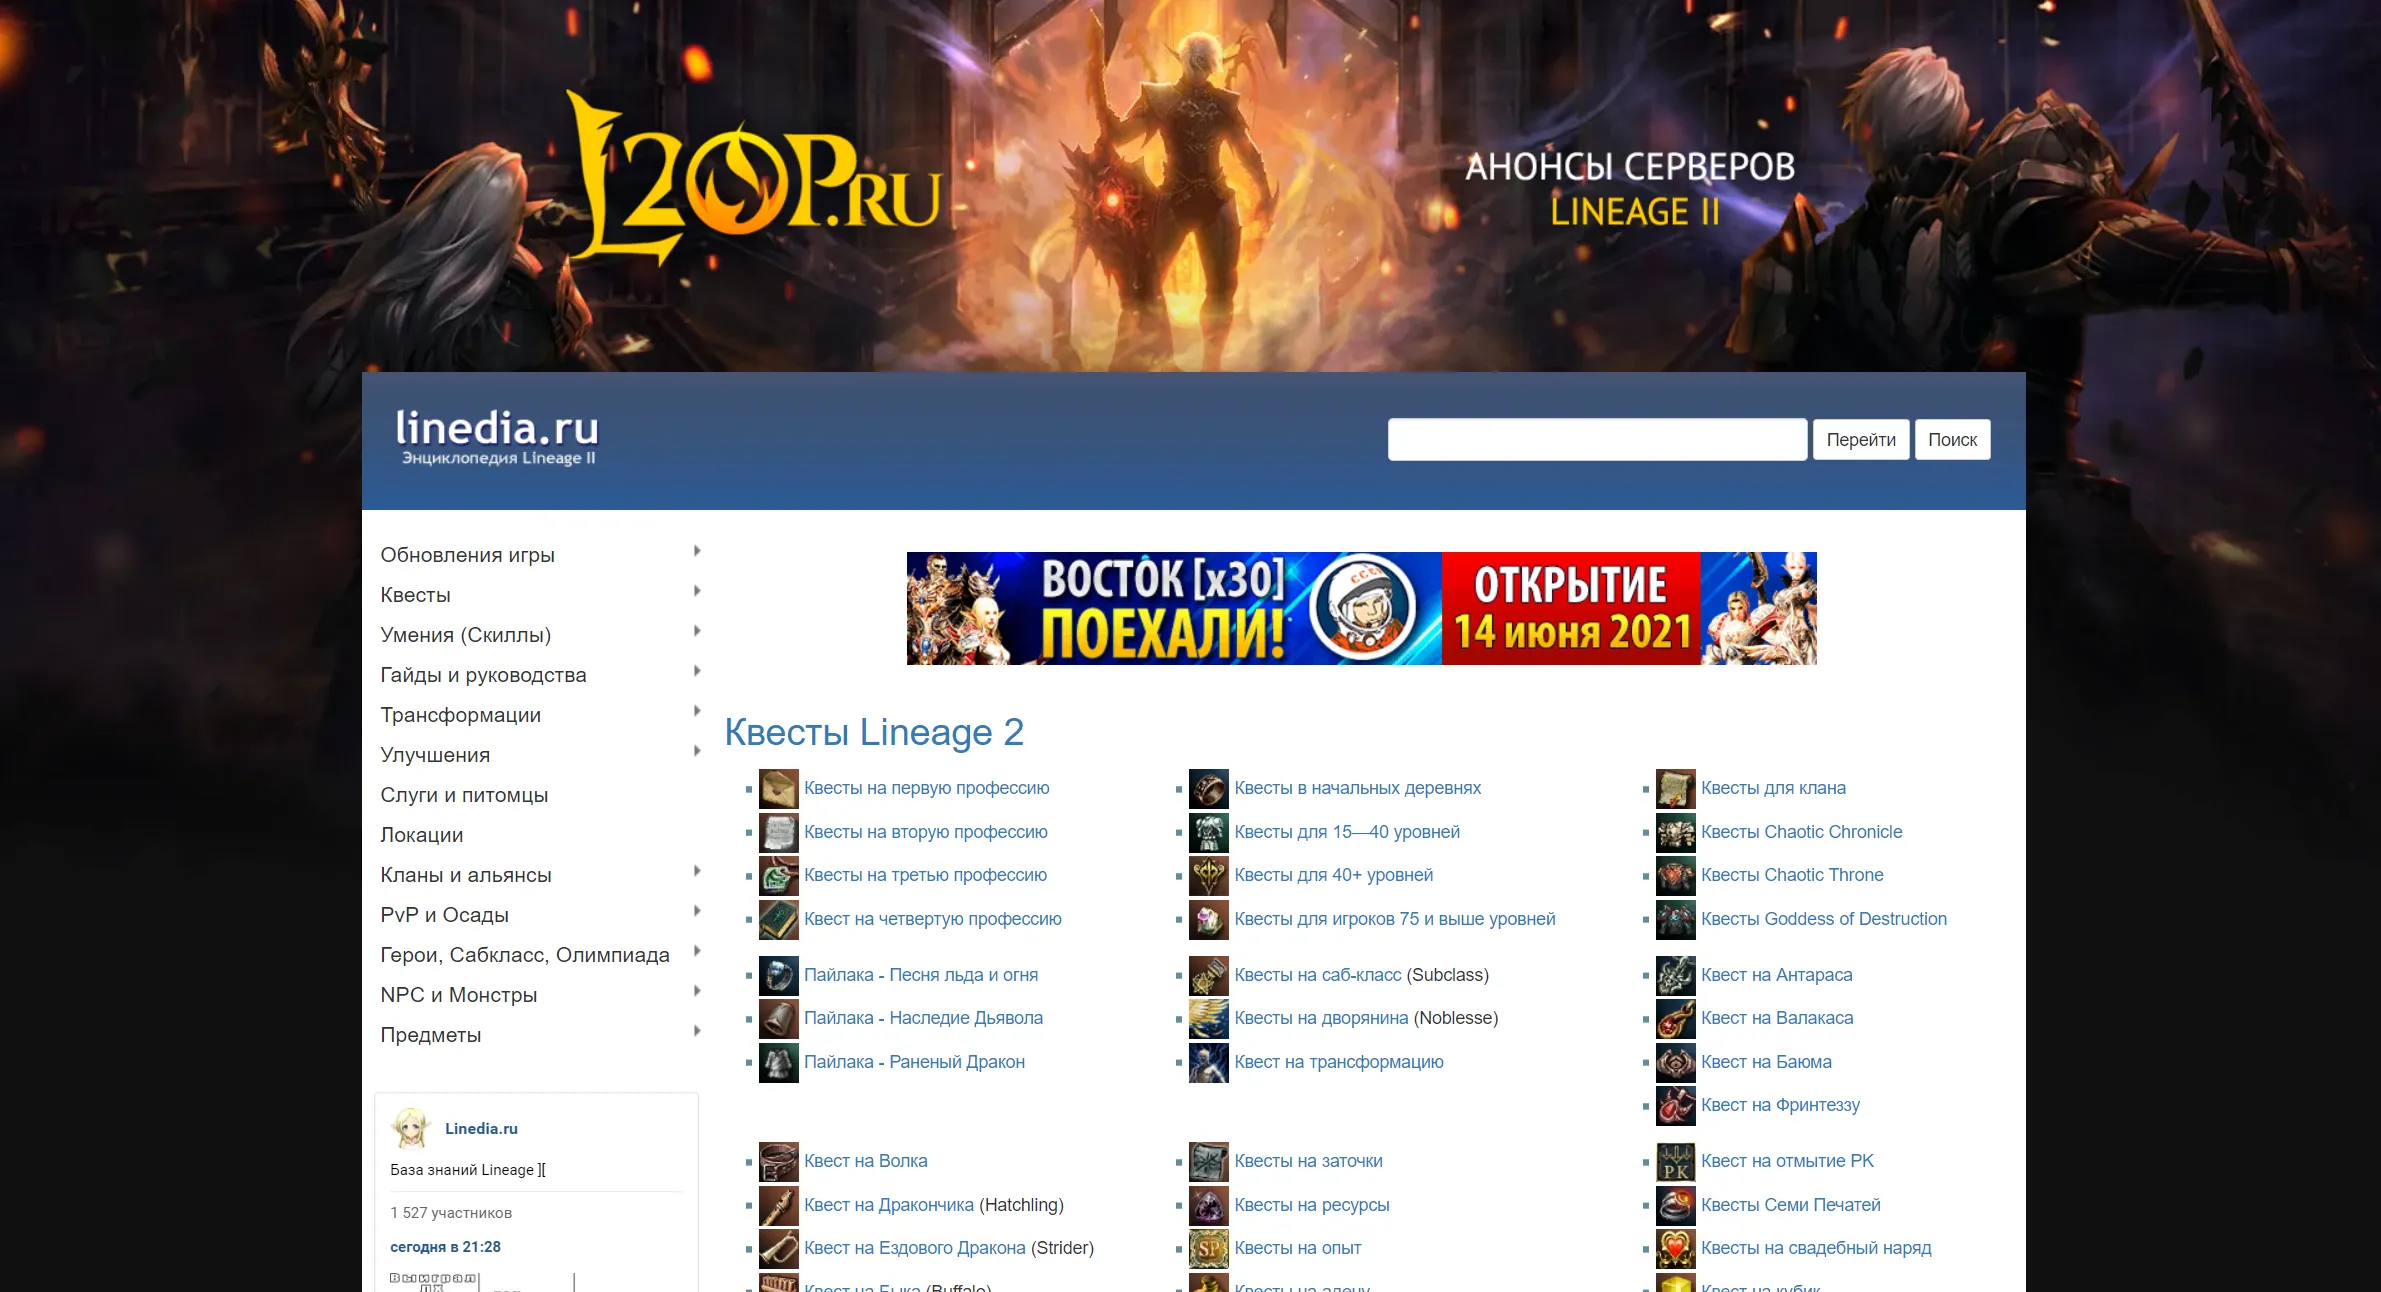This screenshot has width=2381, height=1292.
Task: Click the collar icon for Квест на Волка
Action: [x=778, y=1161]
